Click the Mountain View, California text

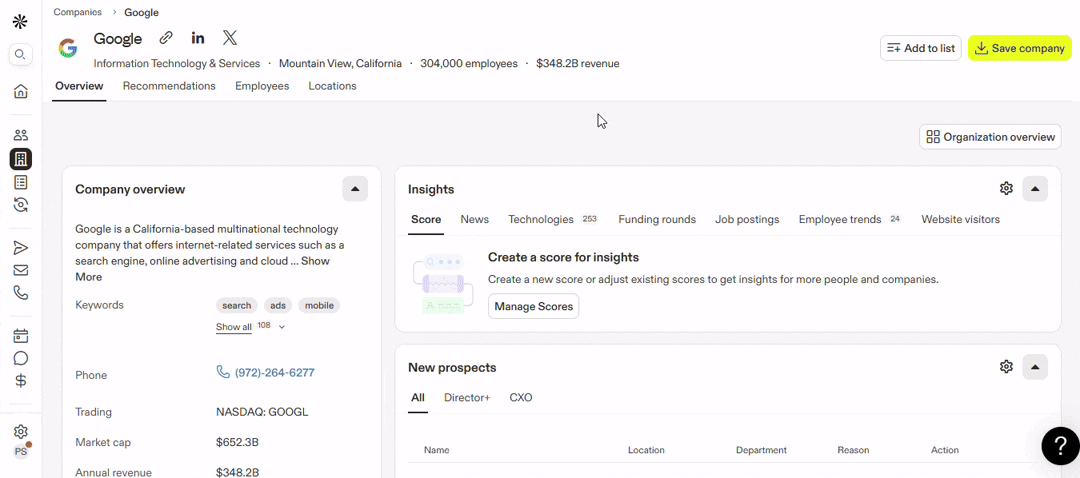pyautogui.click(x=340, y=63)
